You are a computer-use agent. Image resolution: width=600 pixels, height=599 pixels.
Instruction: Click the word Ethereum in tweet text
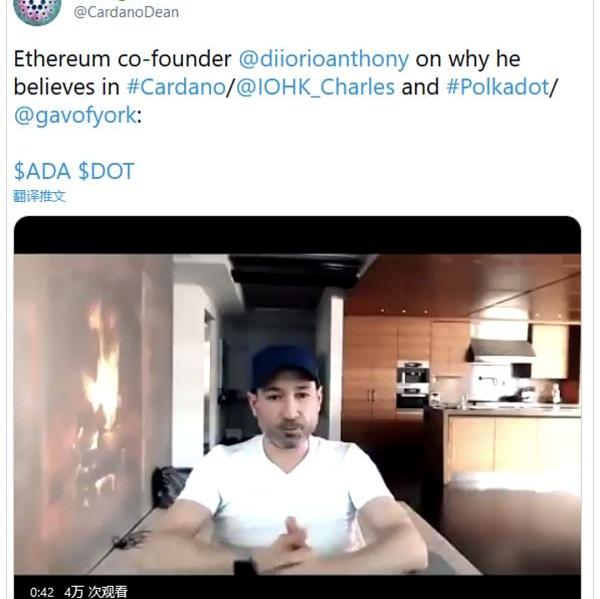click(62, 59)
